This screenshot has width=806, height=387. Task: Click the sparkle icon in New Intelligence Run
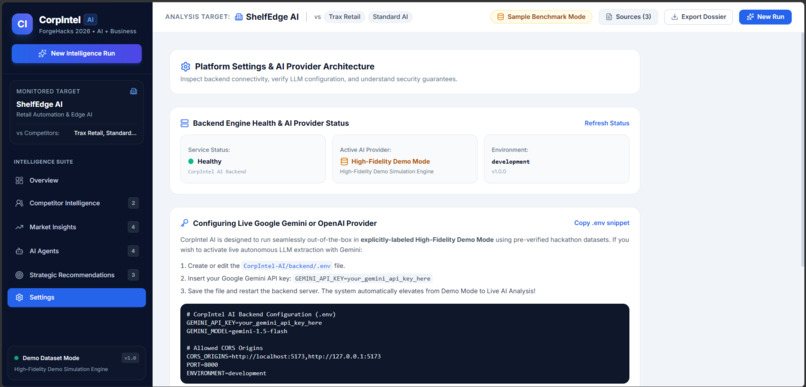(x=43, y=53)
